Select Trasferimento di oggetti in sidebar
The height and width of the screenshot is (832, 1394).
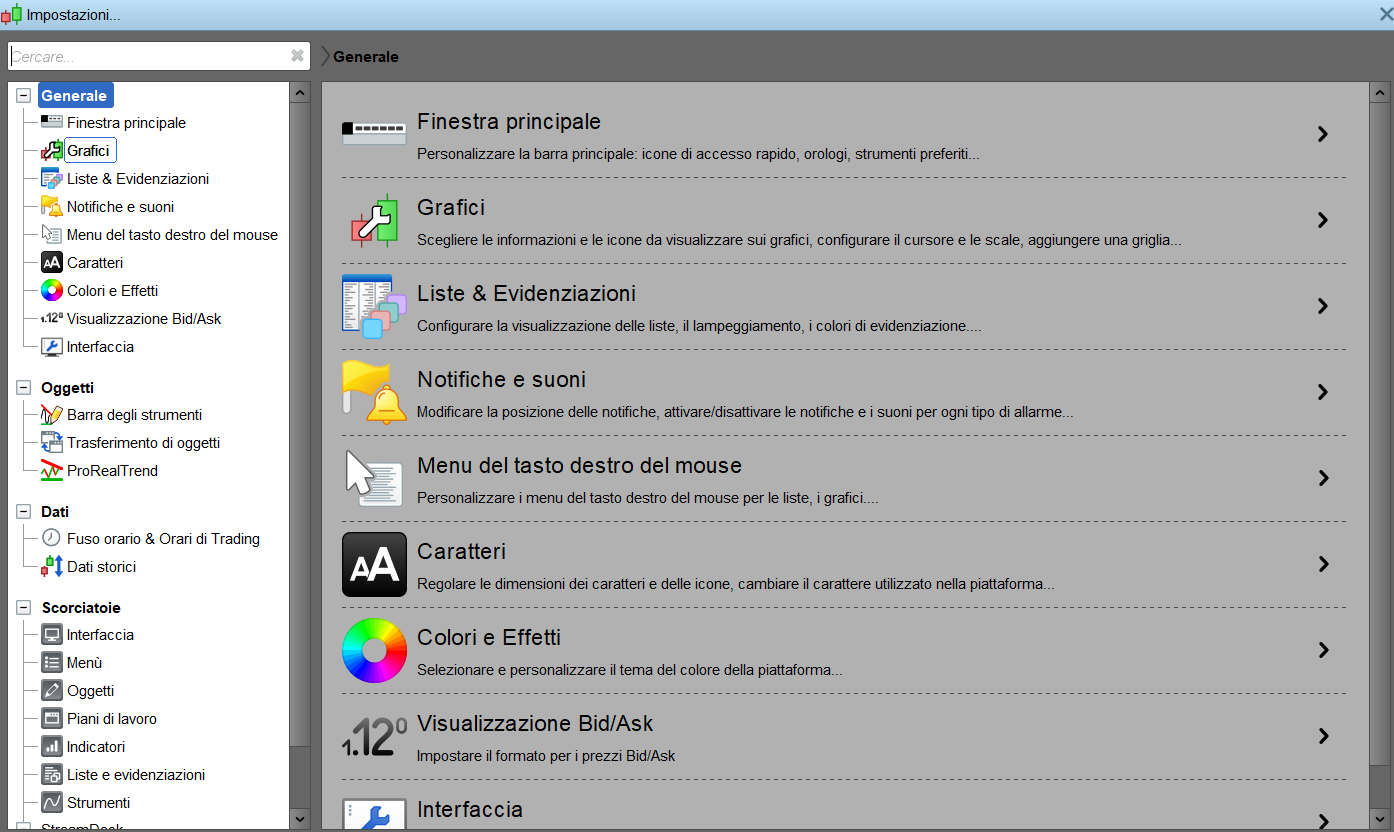143,443
